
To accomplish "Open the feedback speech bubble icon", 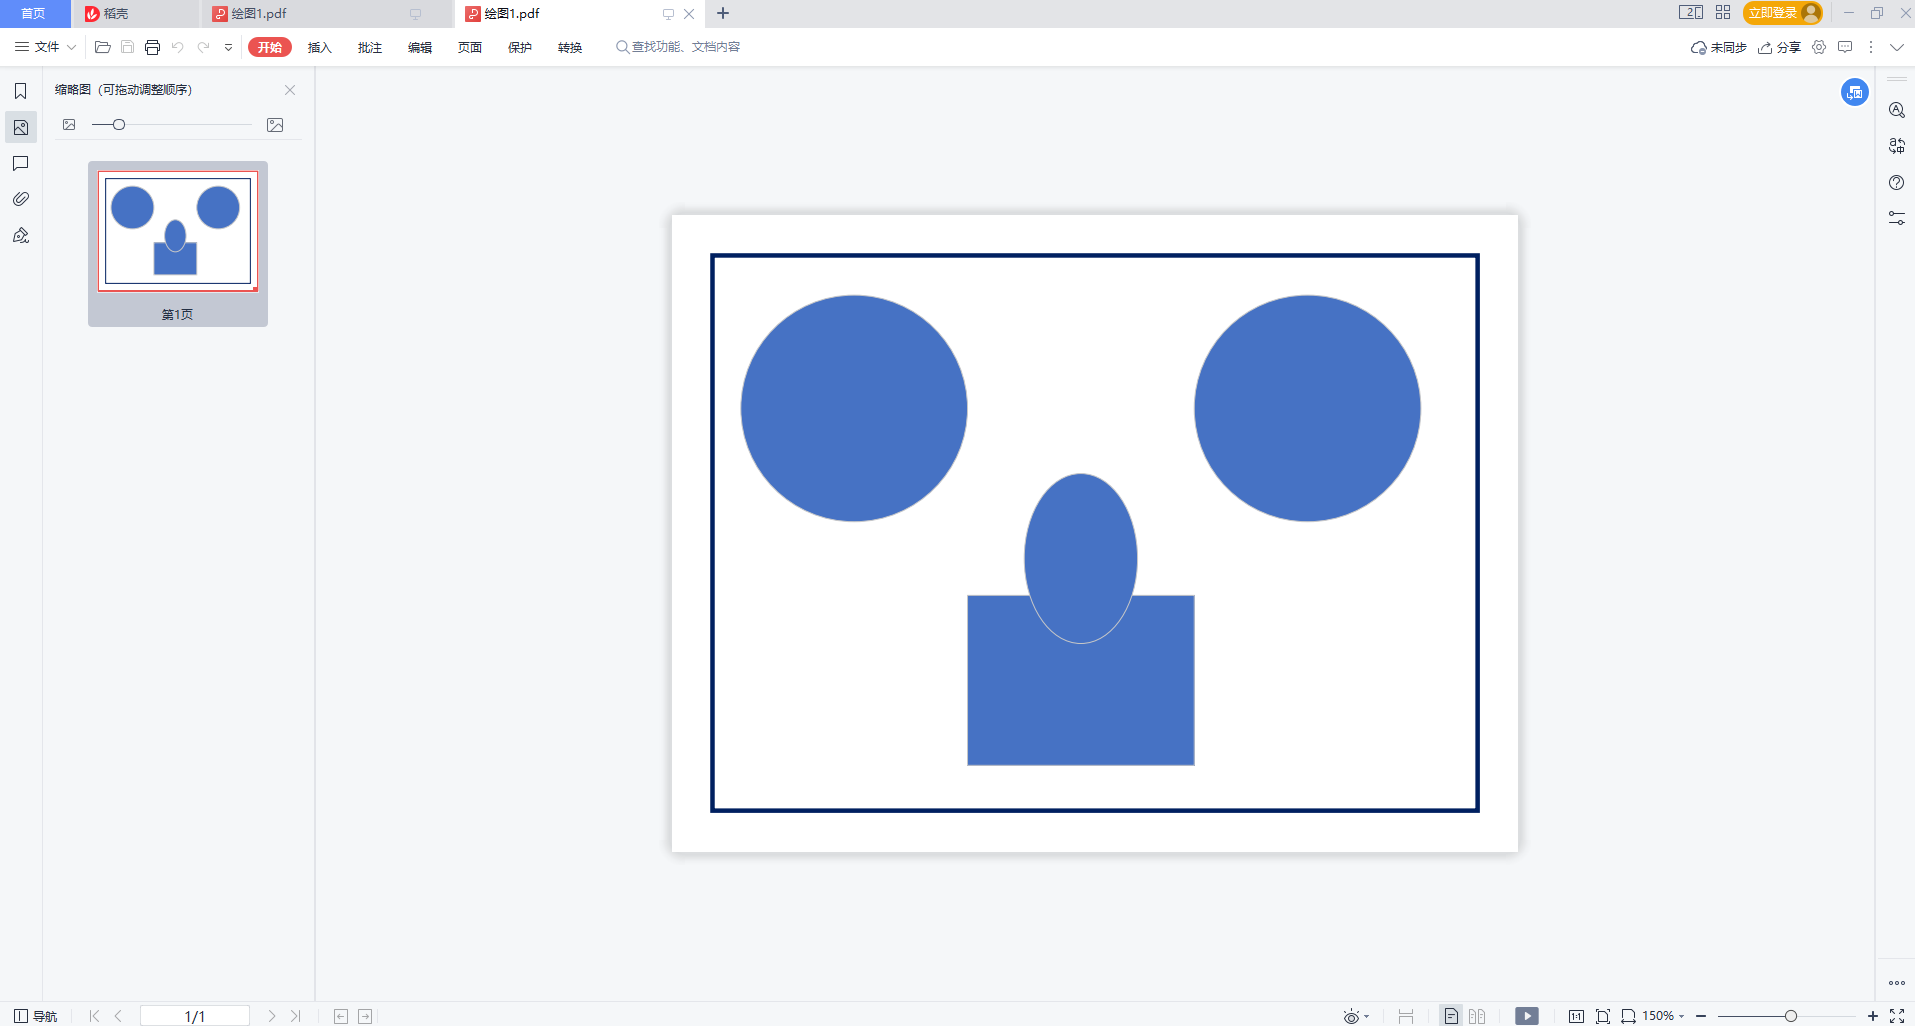I will click(1845, 47).
